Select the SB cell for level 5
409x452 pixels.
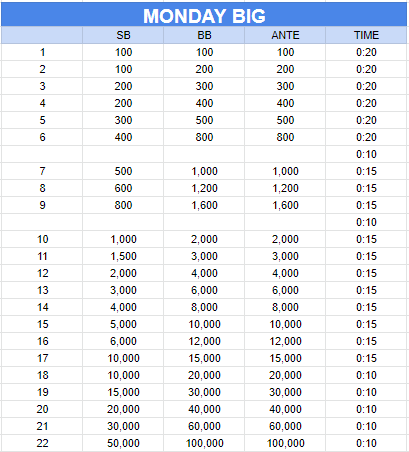click(123, 120)
